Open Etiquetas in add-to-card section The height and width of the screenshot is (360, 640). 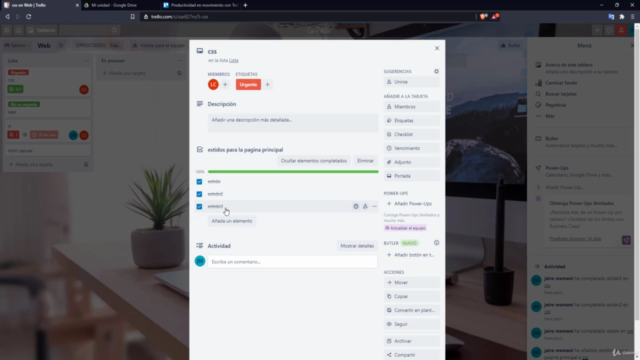tap(411, 120)
